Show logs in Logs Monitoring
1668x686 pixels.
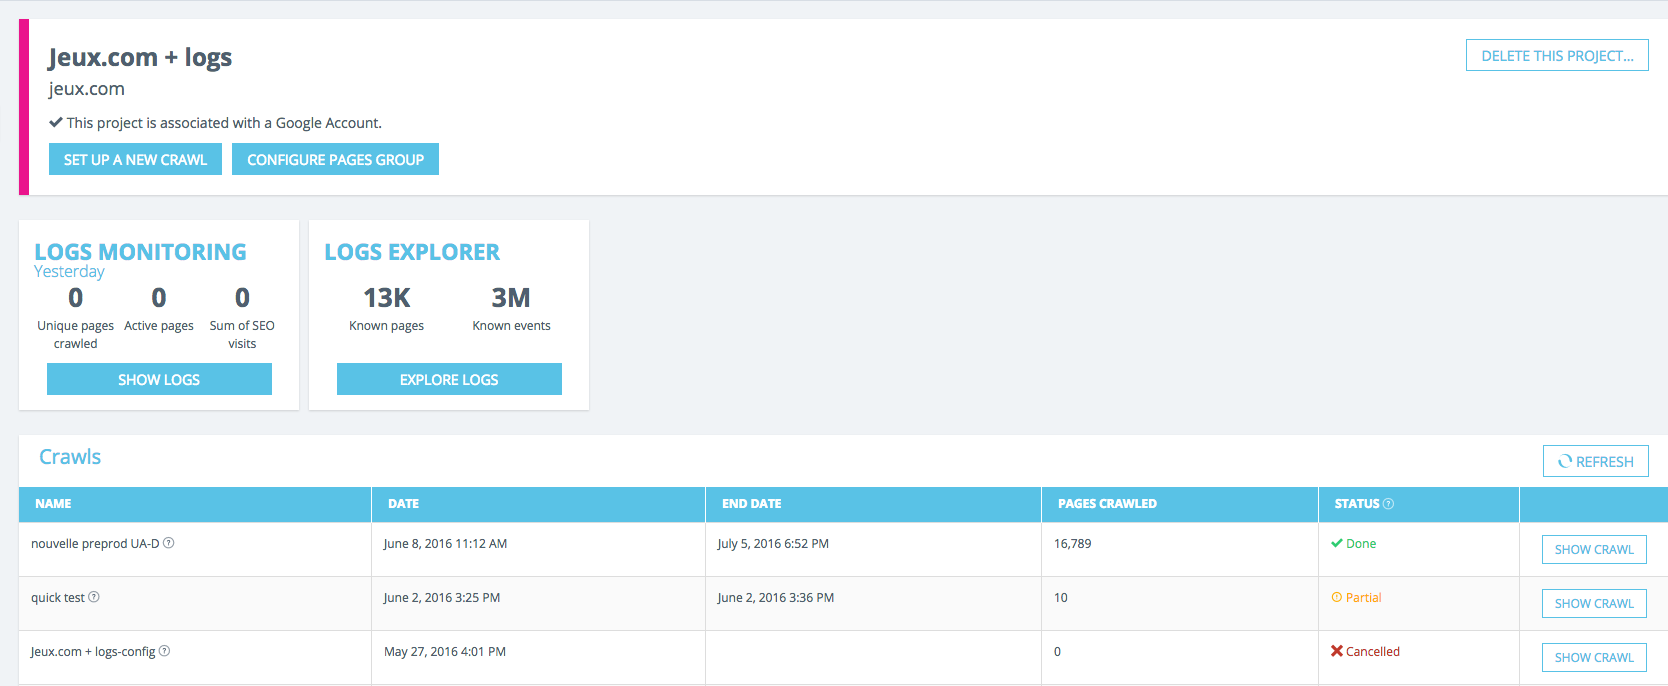tap(159, 379)
